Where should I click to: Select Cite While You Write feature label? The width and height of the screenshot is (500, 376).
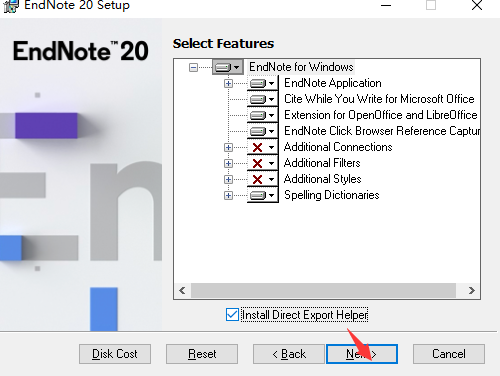click(x=379, y=99)
